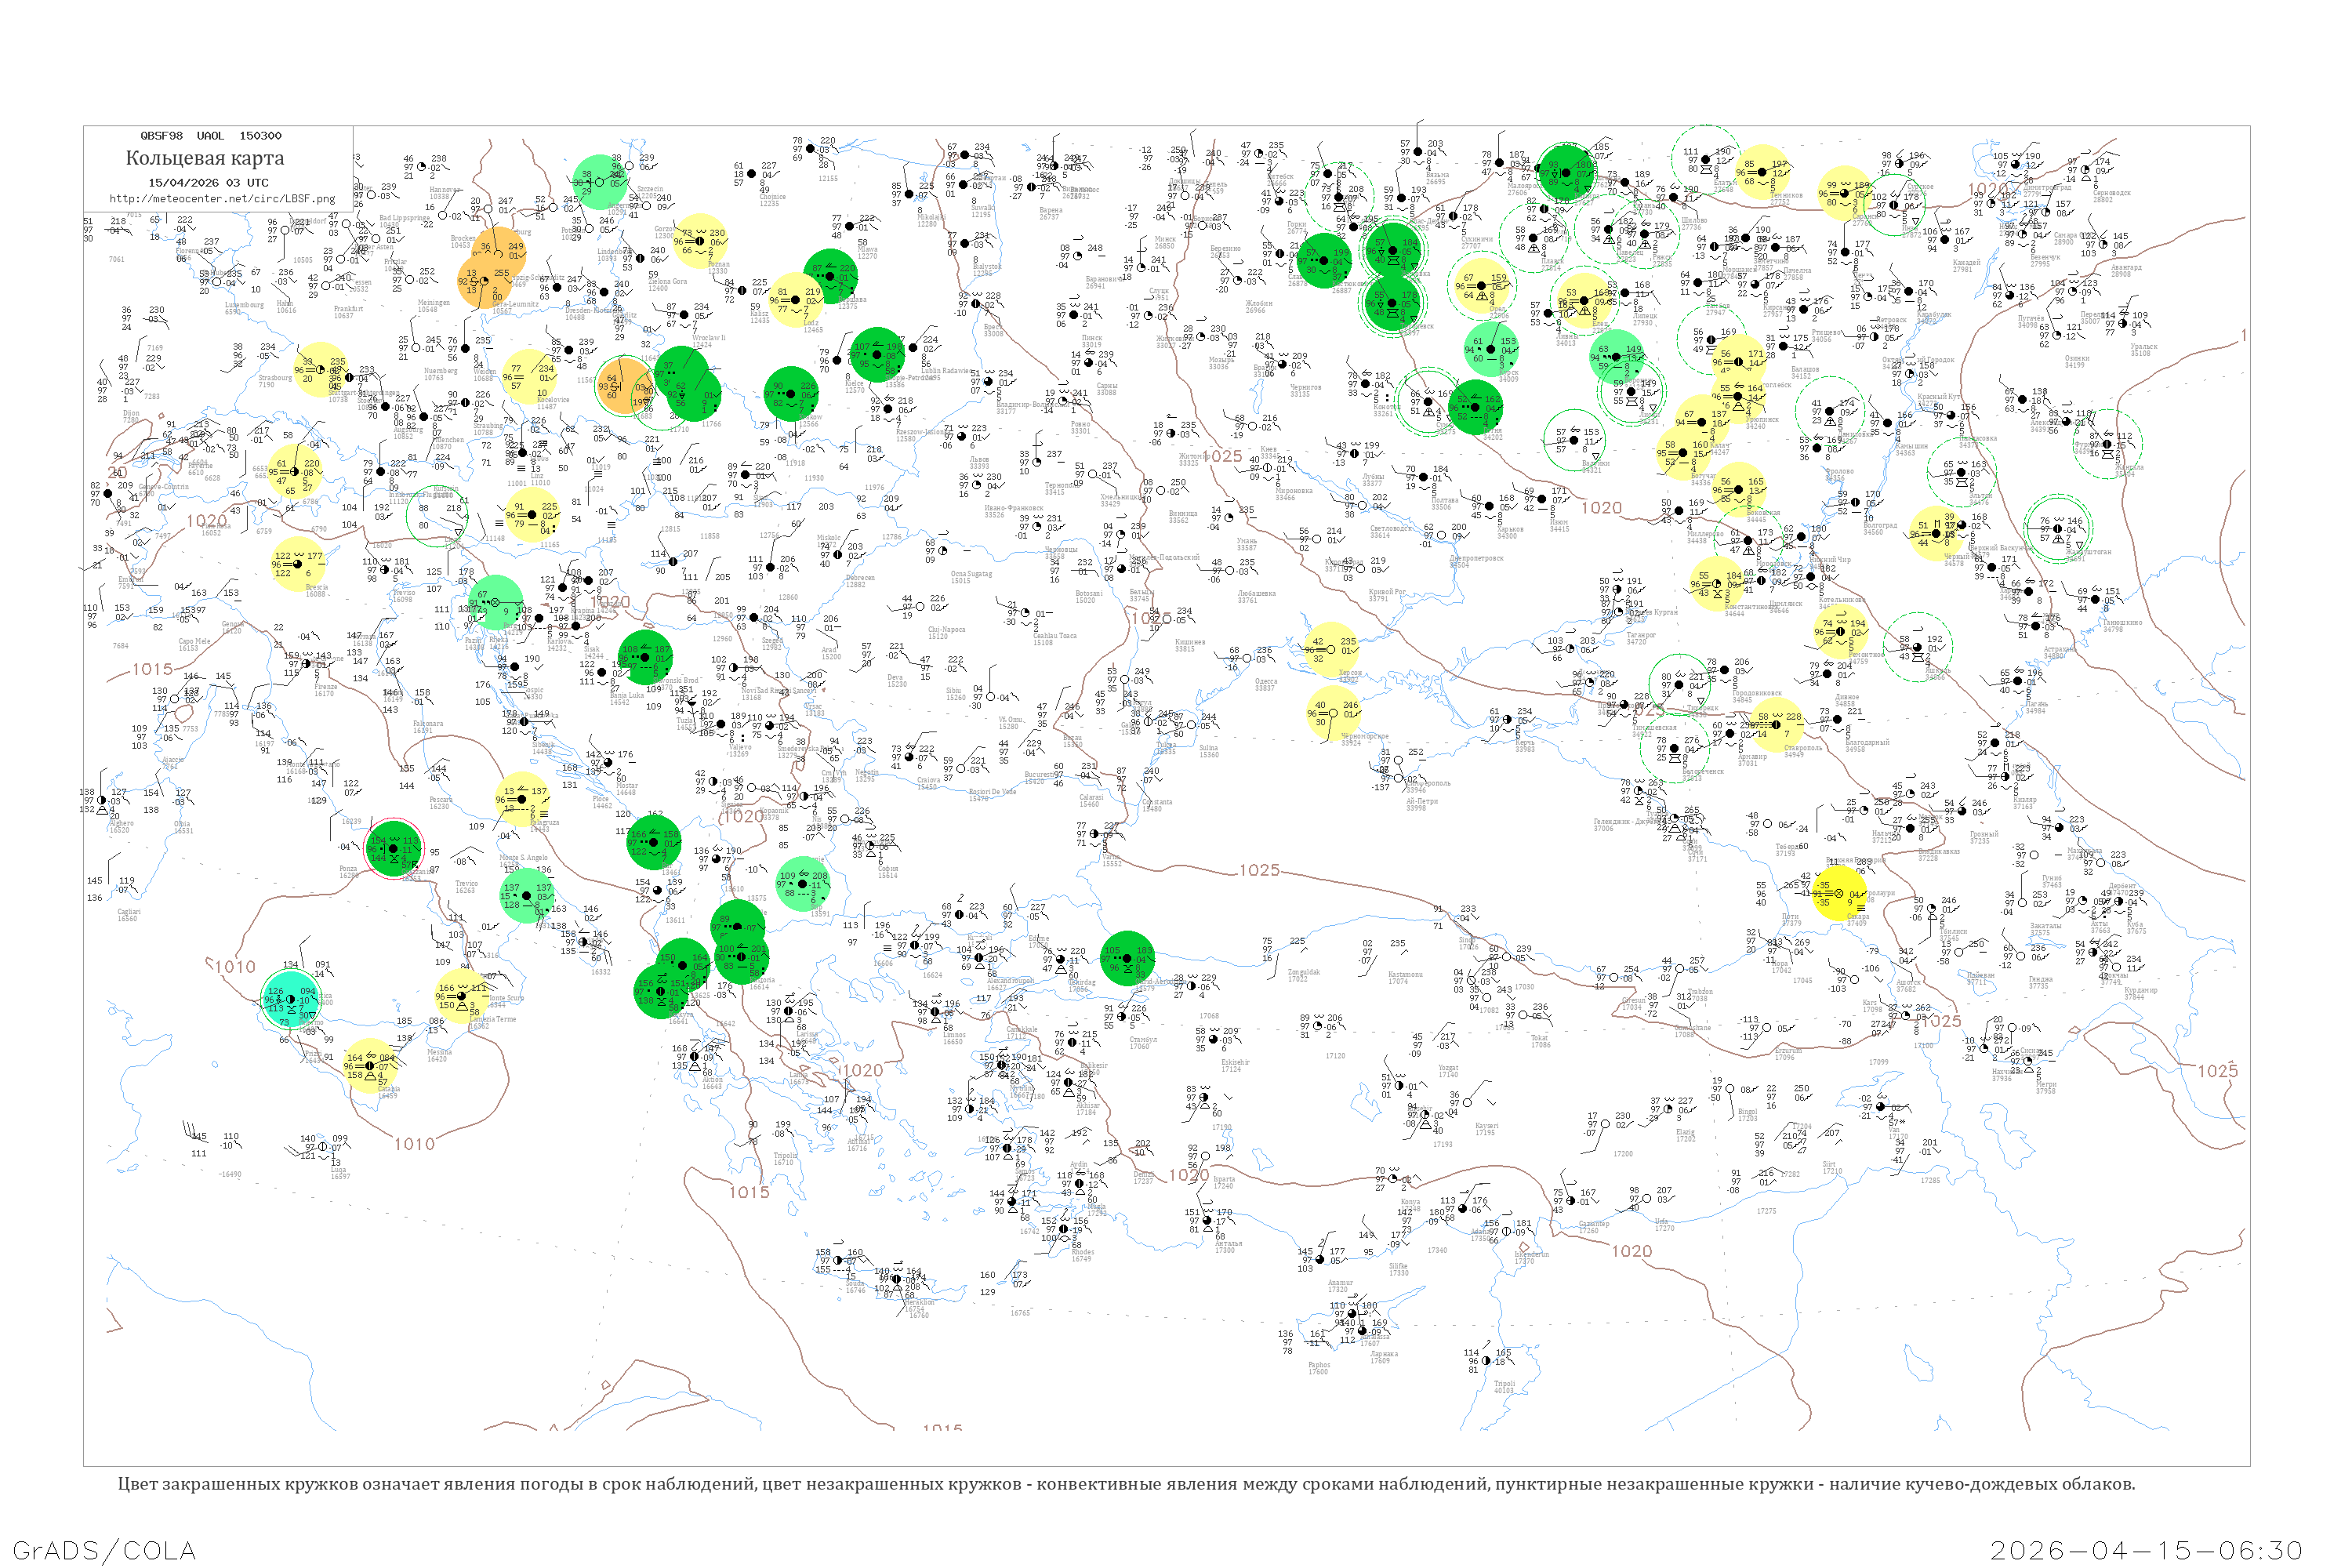Click the Russian legend caption below map
Image resolution: width=2352 pixels, height=1568 pixels.
(1126, 1484)
